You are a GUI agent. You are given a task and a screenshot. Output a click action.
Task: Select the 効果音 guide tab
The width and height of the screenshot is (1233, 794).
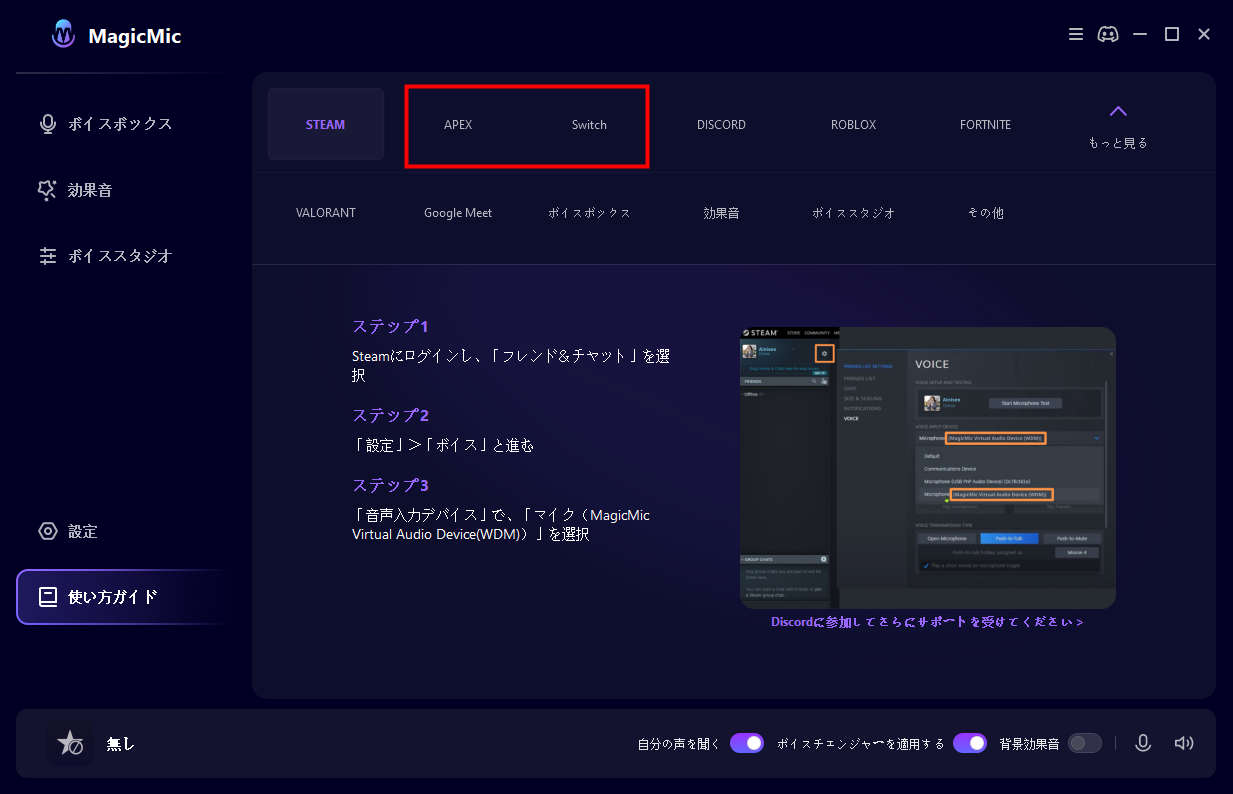click(x=721, y=213)
